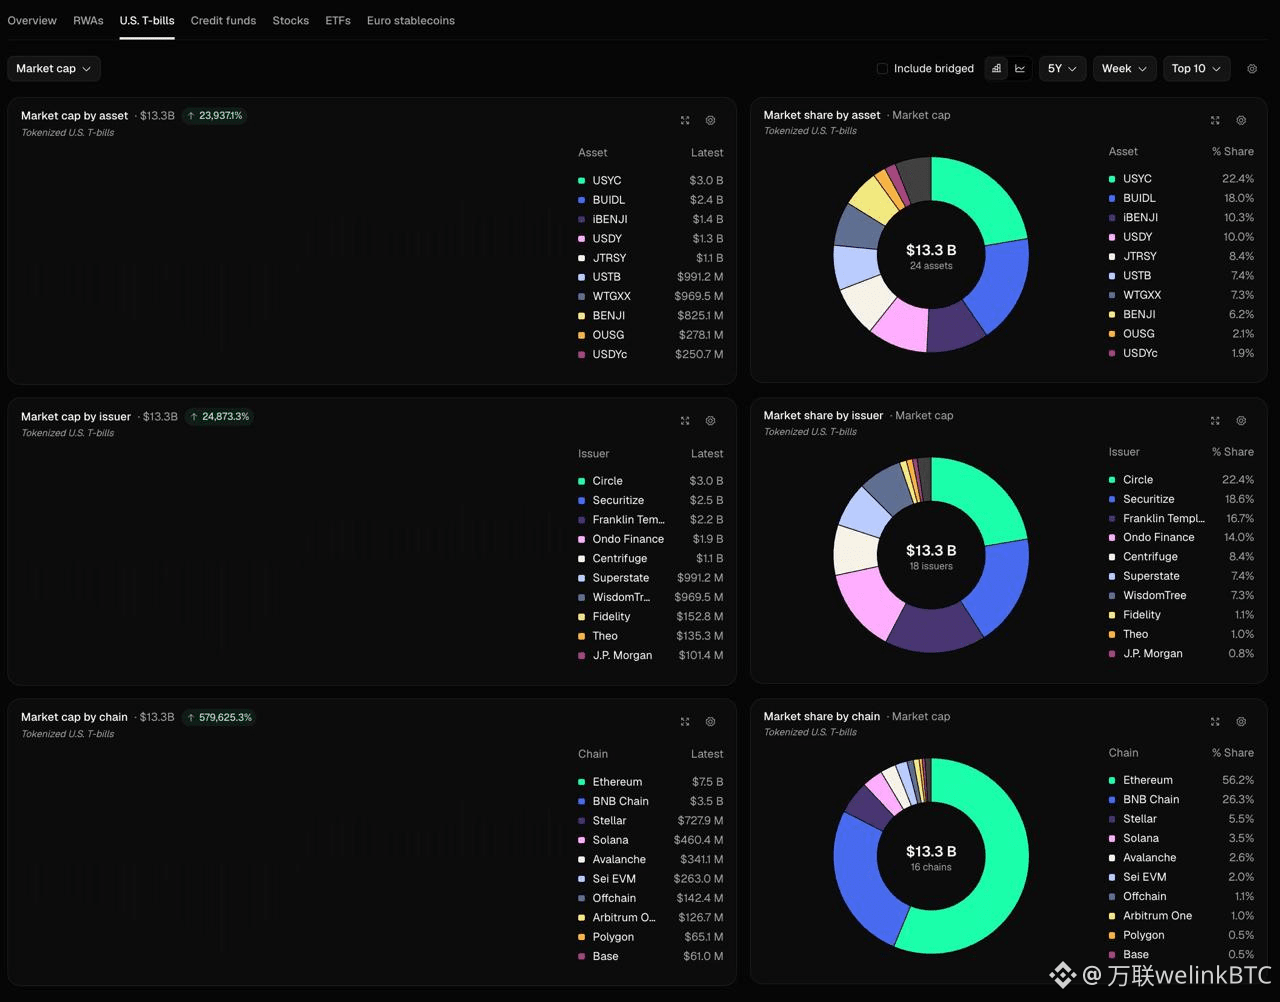Click JTRSY row in Market cap by asset
The height and width of the screenshot is (1002, 1280).
click(651, 258)
